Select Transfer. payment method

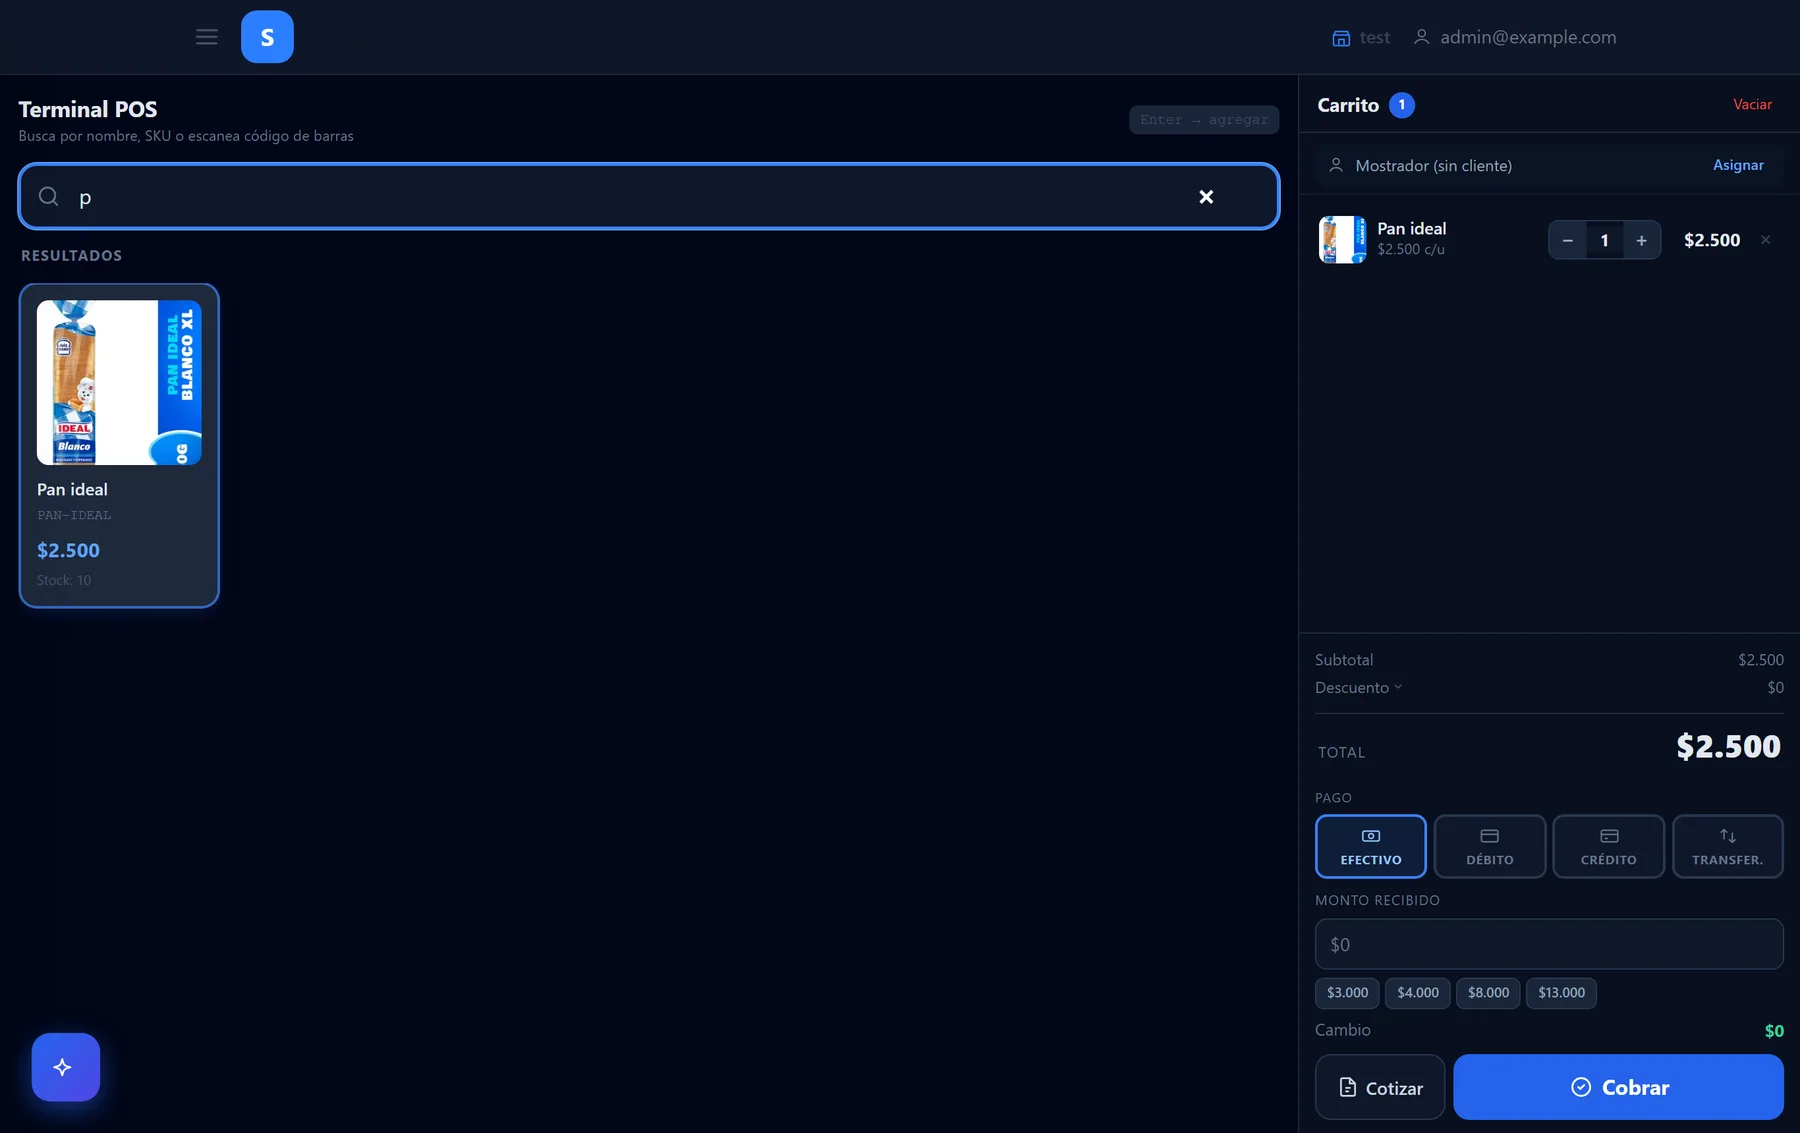1728,846
